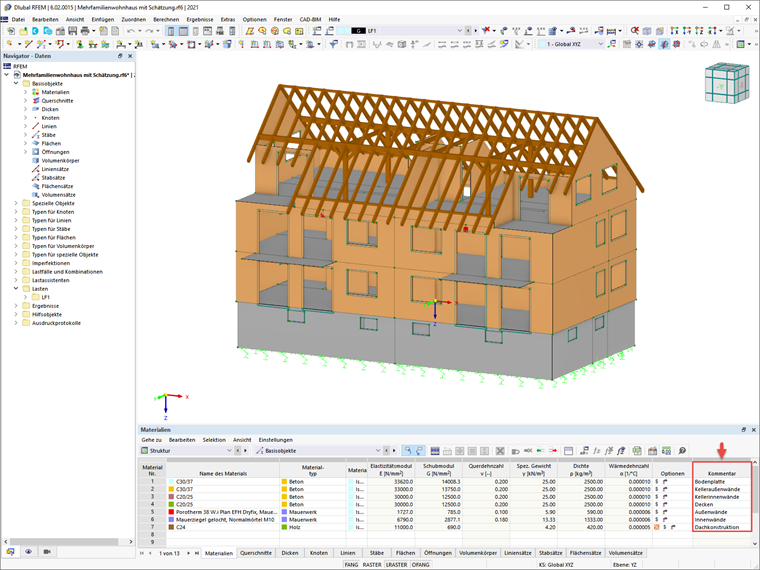Viewport: 760px width, 570px height.
Task: Click the Kommentar column header
Action: click(722, 470)
